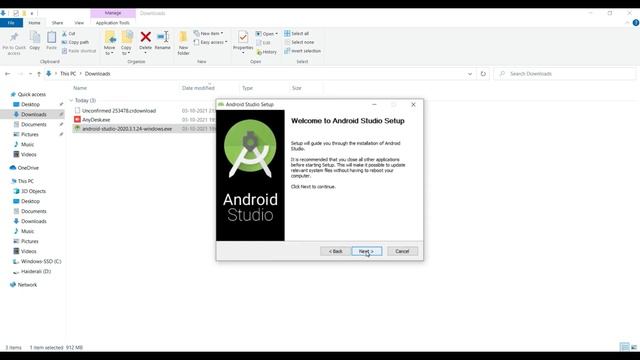640x360 pixels.
Task: Select 3D Objects under This PC
Action: pos(33,191)
